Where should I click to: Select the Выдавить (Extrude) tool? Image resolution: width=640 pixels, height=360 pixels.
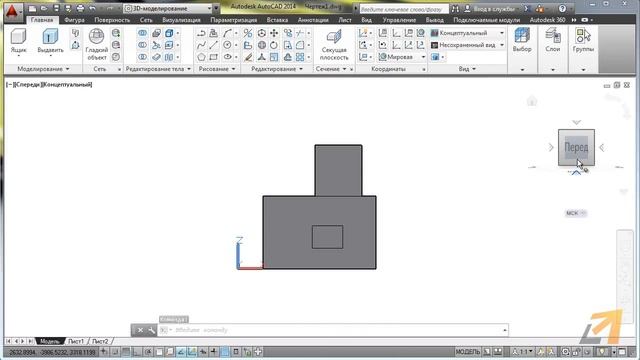(50, 41)
